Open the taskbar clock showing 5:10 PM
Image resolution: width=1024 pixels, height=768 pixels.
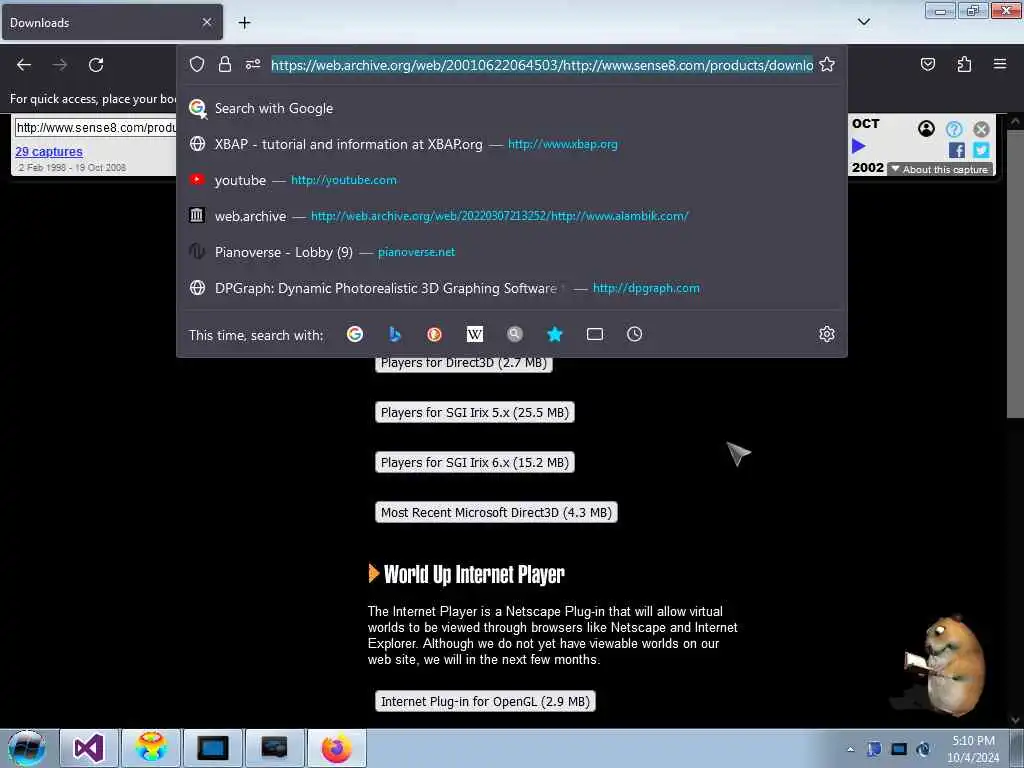973,749
